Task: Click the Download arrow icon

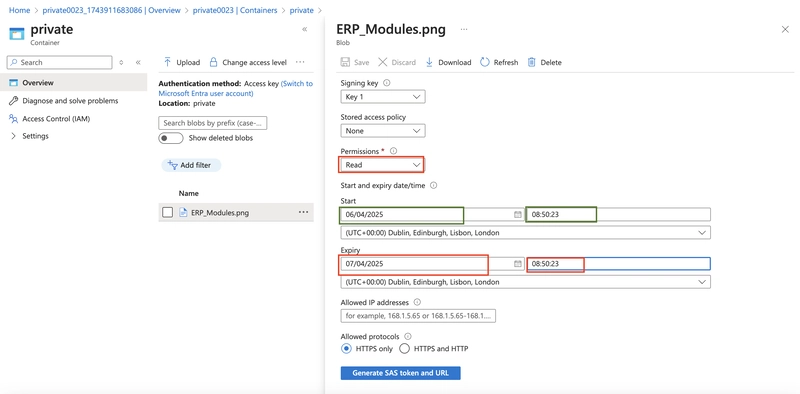Action: [429, 62]
